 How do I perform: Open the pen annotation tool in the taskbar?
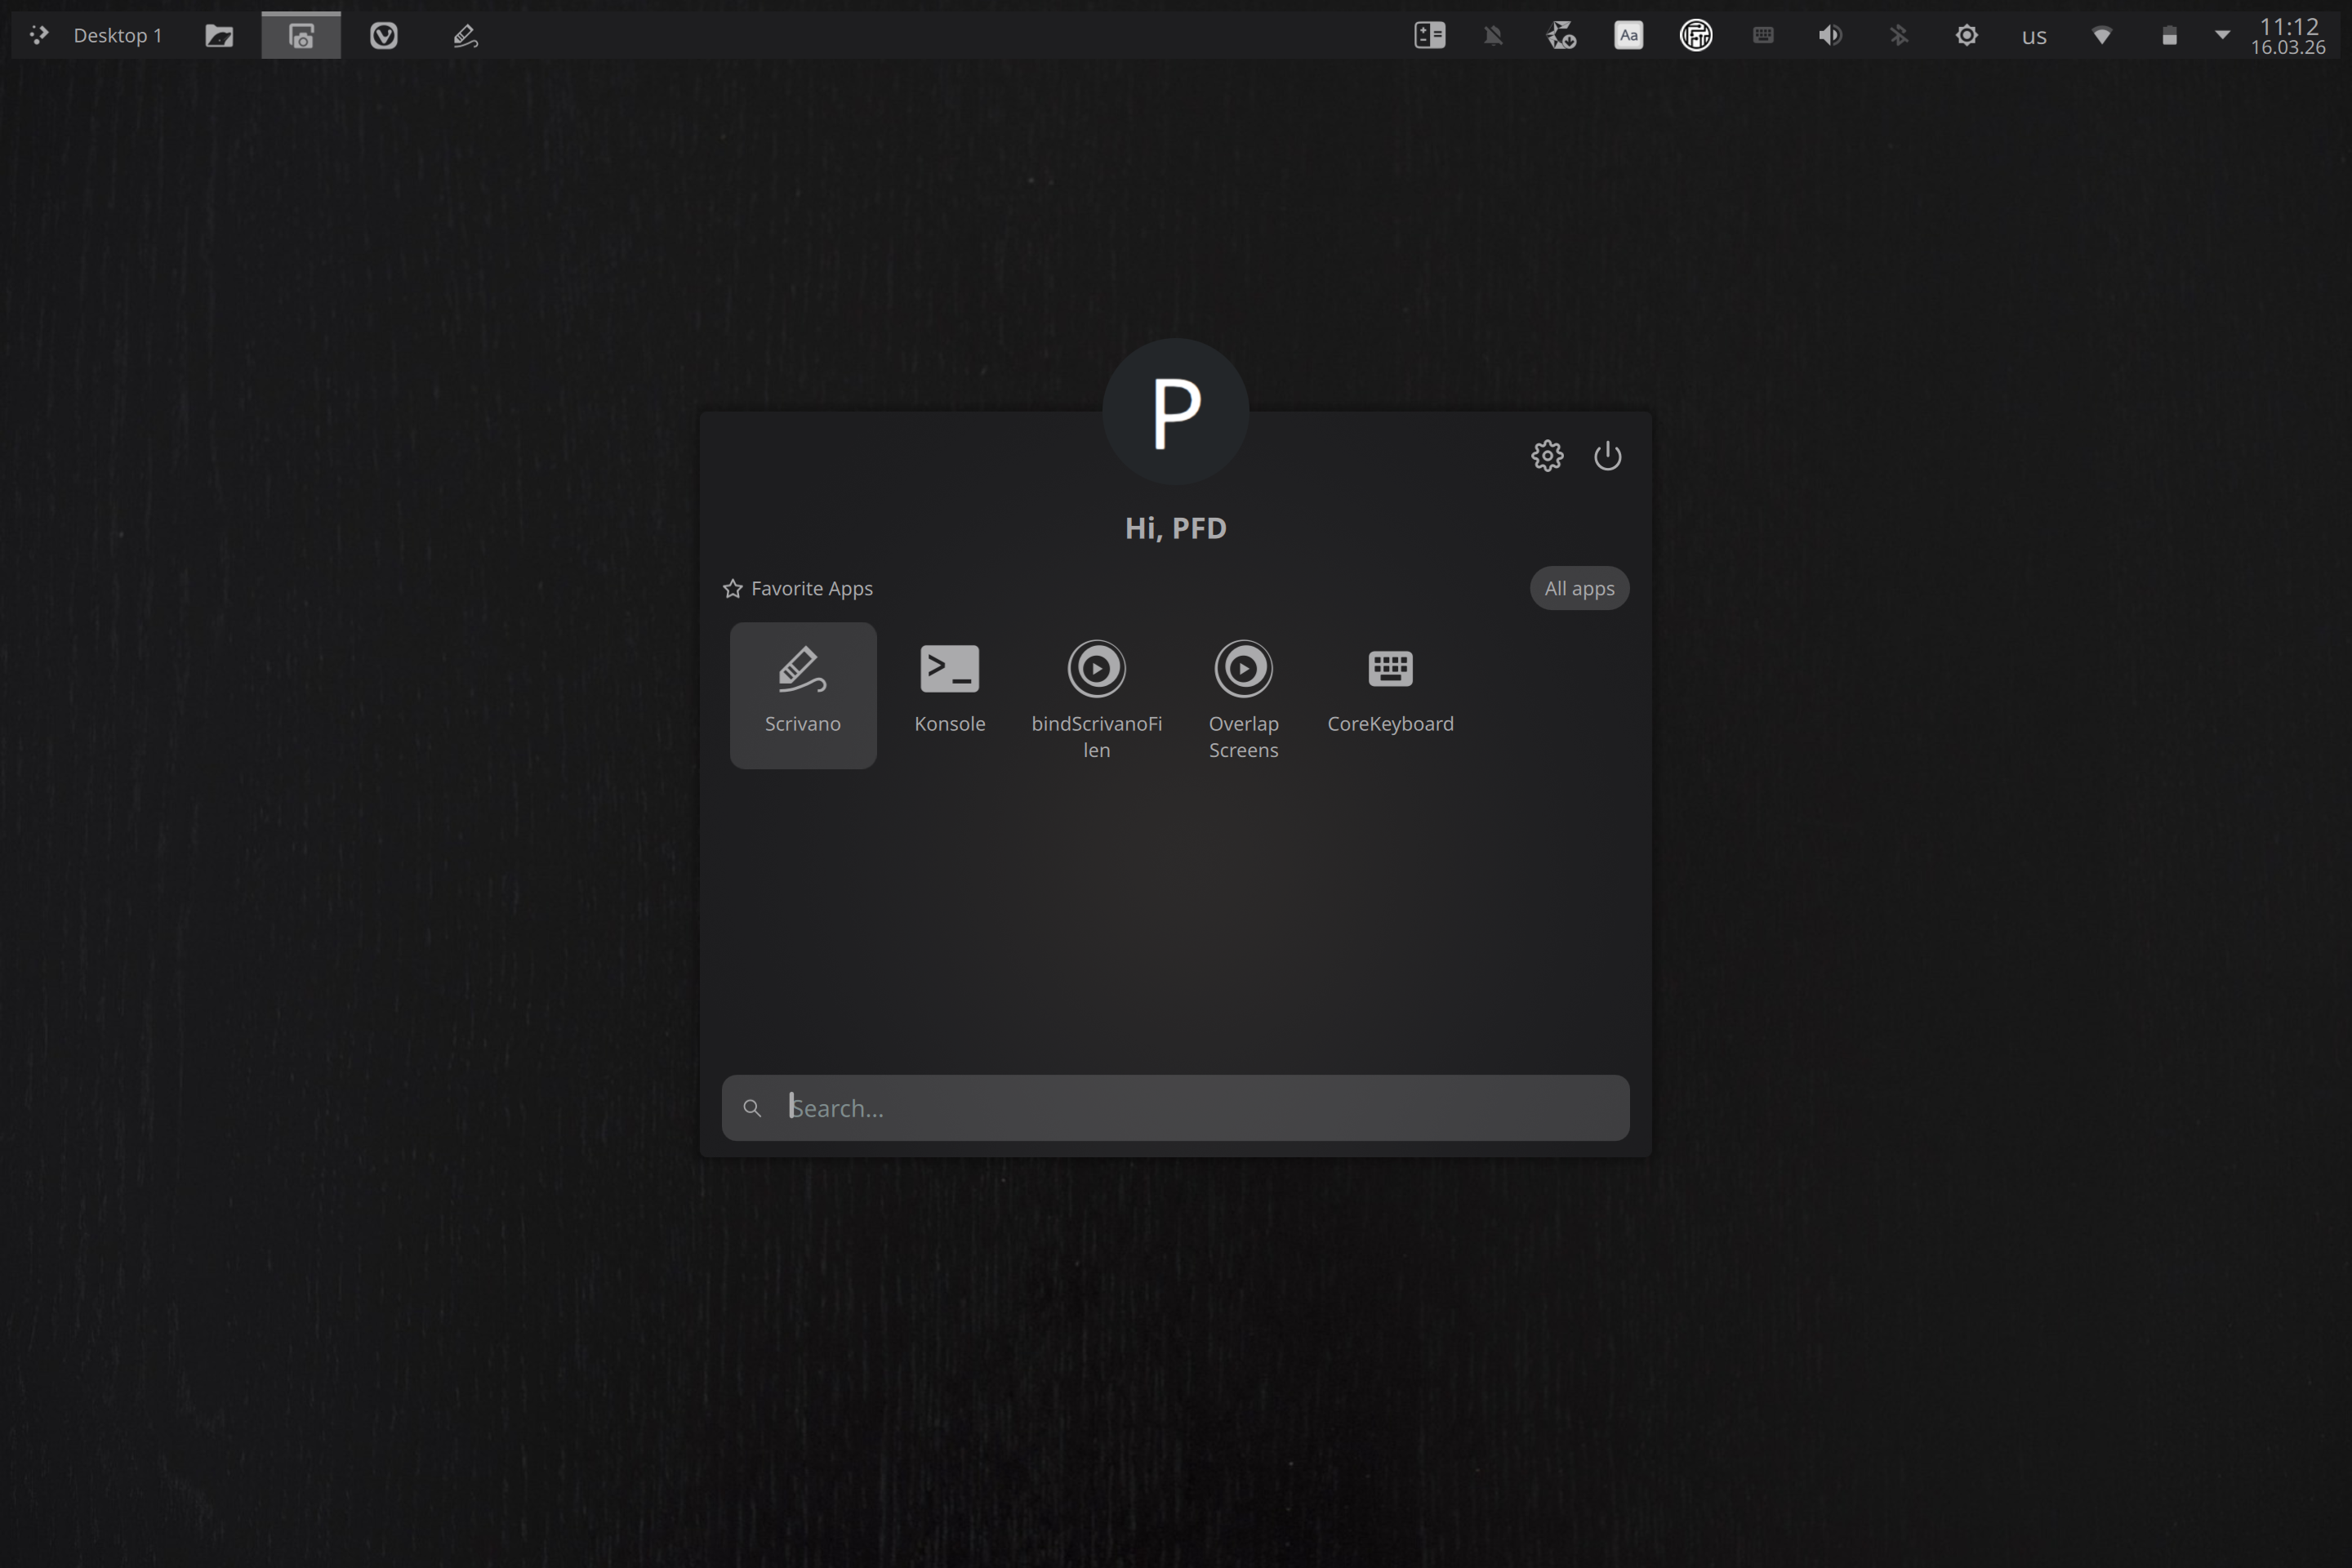pyautogui.click(x=463, y=34)
